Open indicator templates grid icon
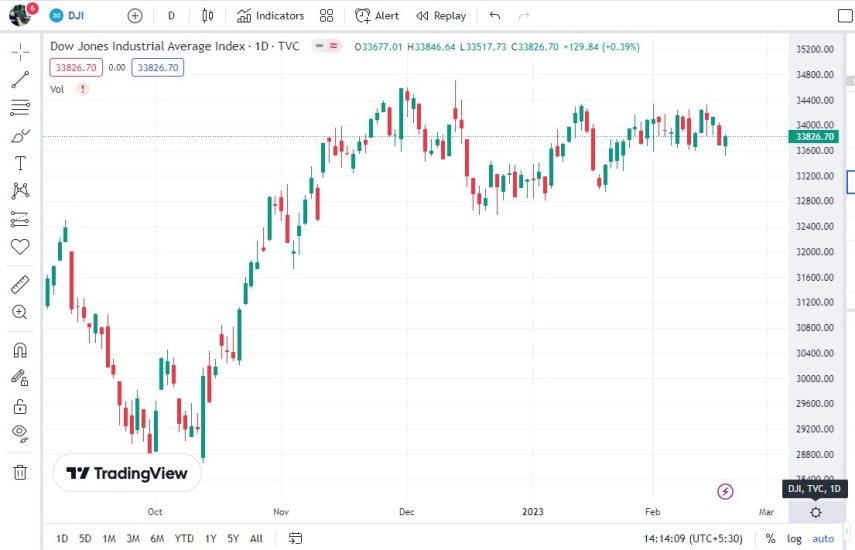This screenshot has width=855, height=550. (326, 16)
